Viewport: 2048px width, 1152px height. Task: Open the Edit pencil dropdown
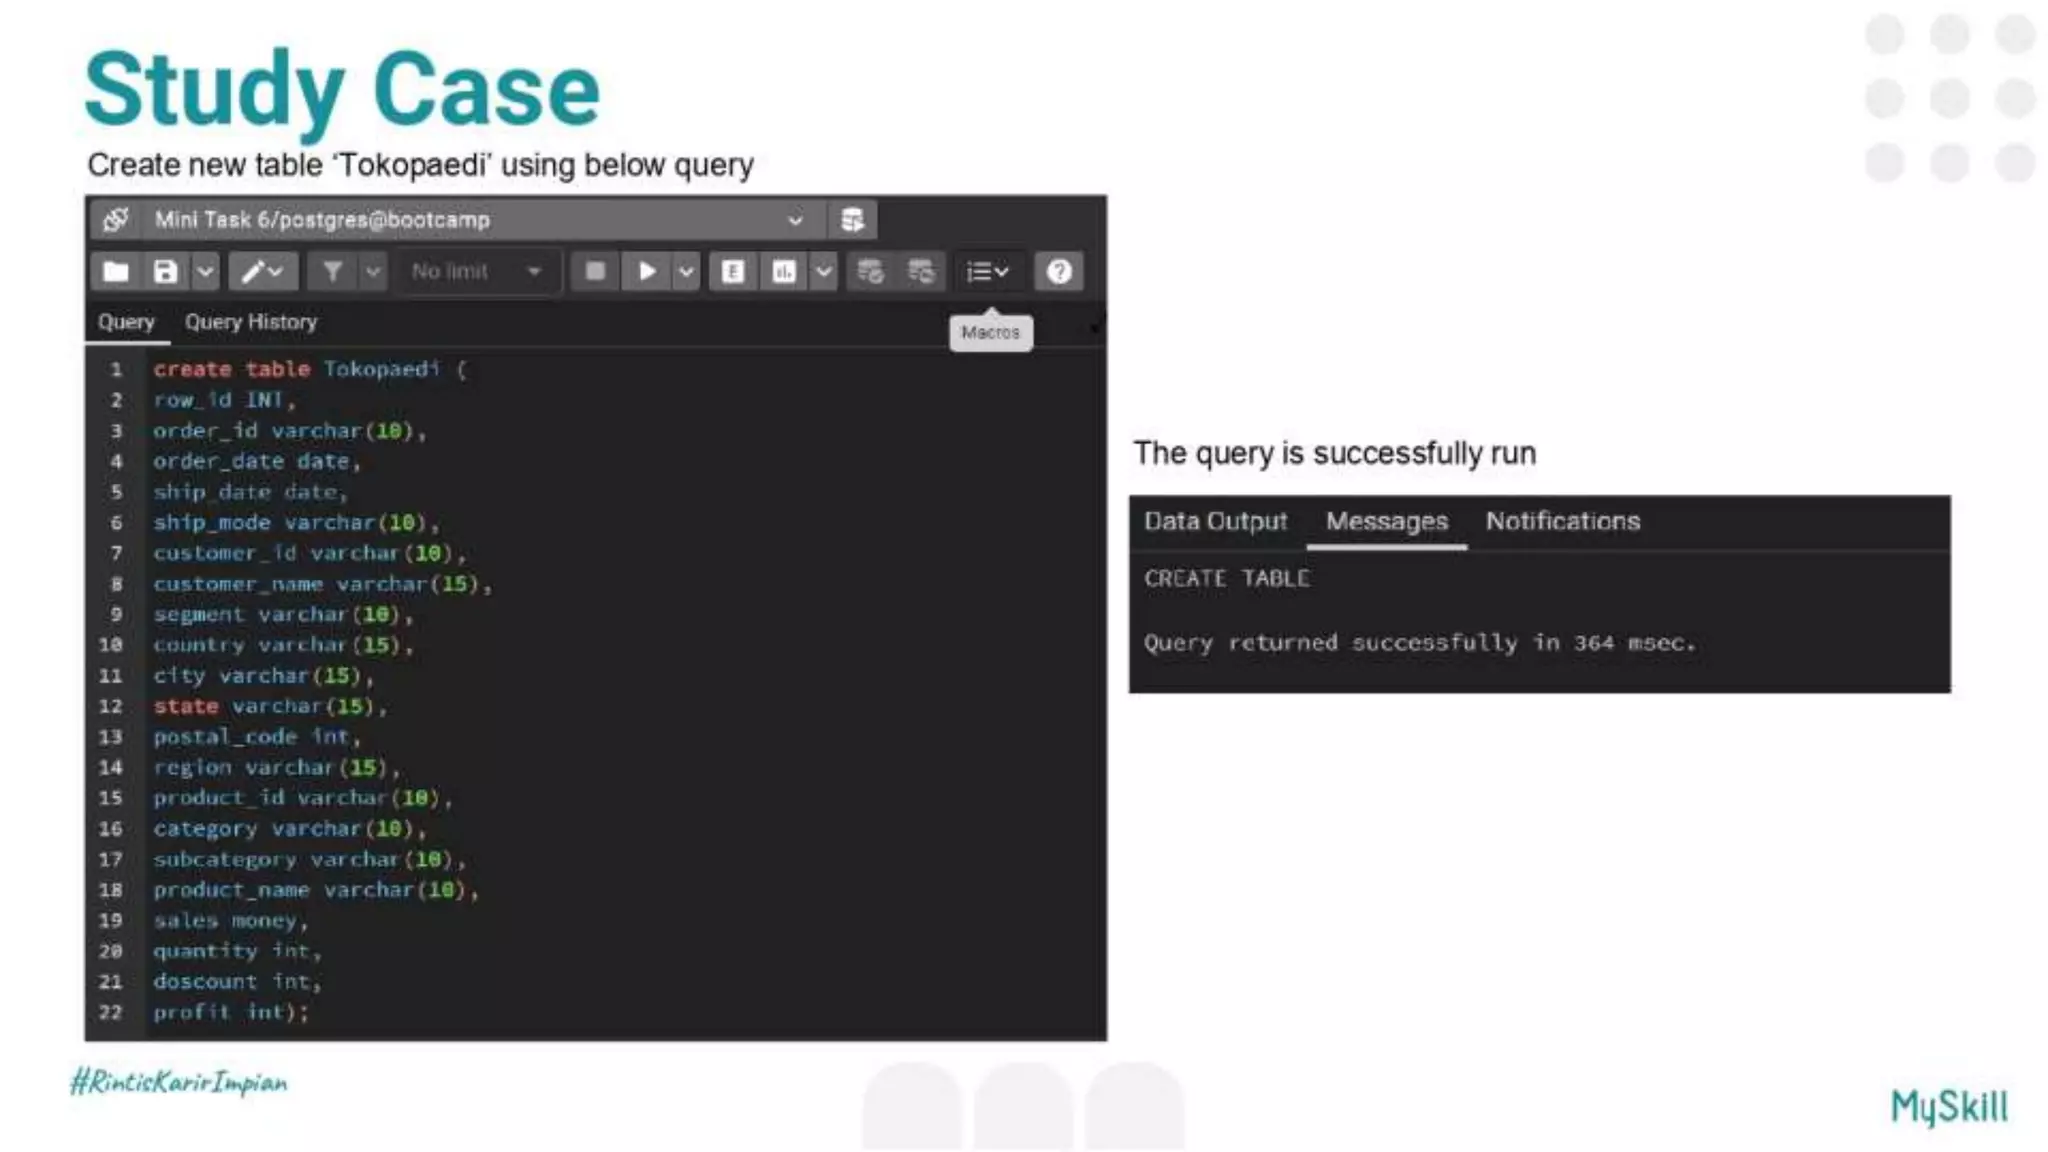263,271
